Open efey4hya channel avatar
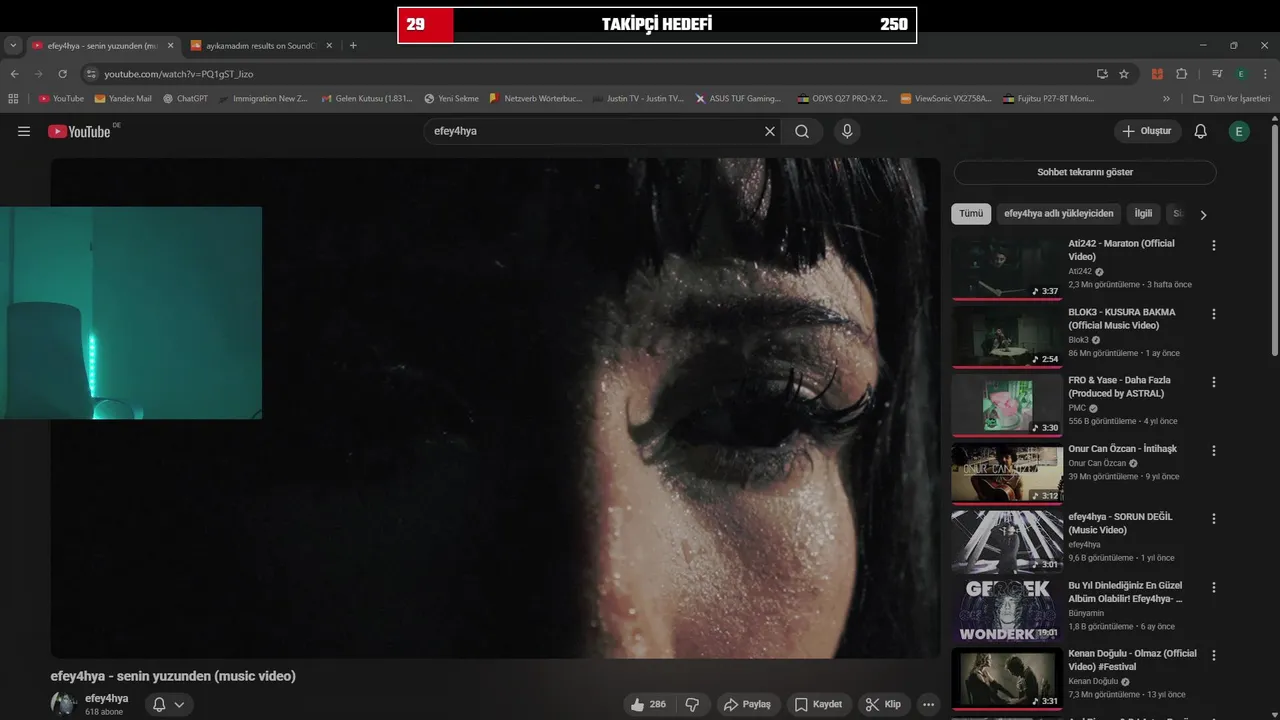The width and height of the screenshot is (1280, 720). [x=64, y=704]
